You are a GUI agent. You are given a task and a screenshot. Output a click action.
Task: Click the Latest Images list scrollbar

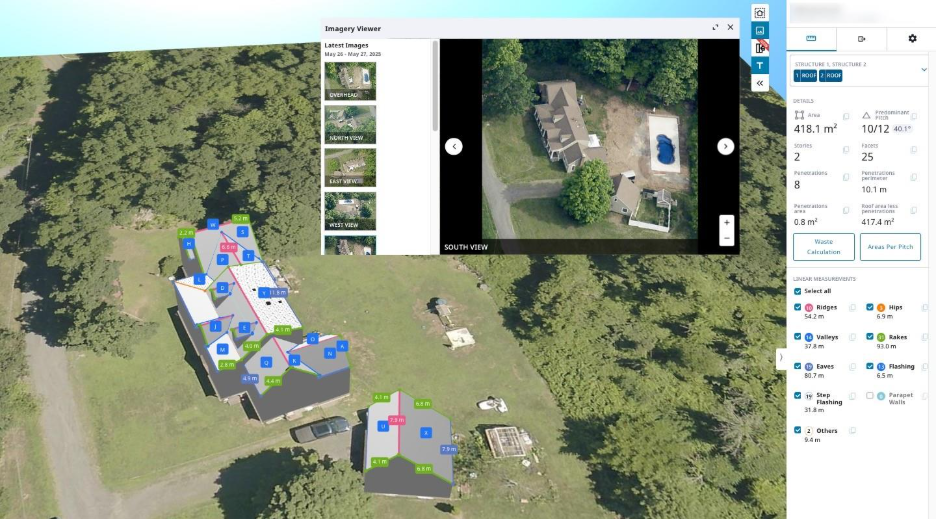[435, 85]
